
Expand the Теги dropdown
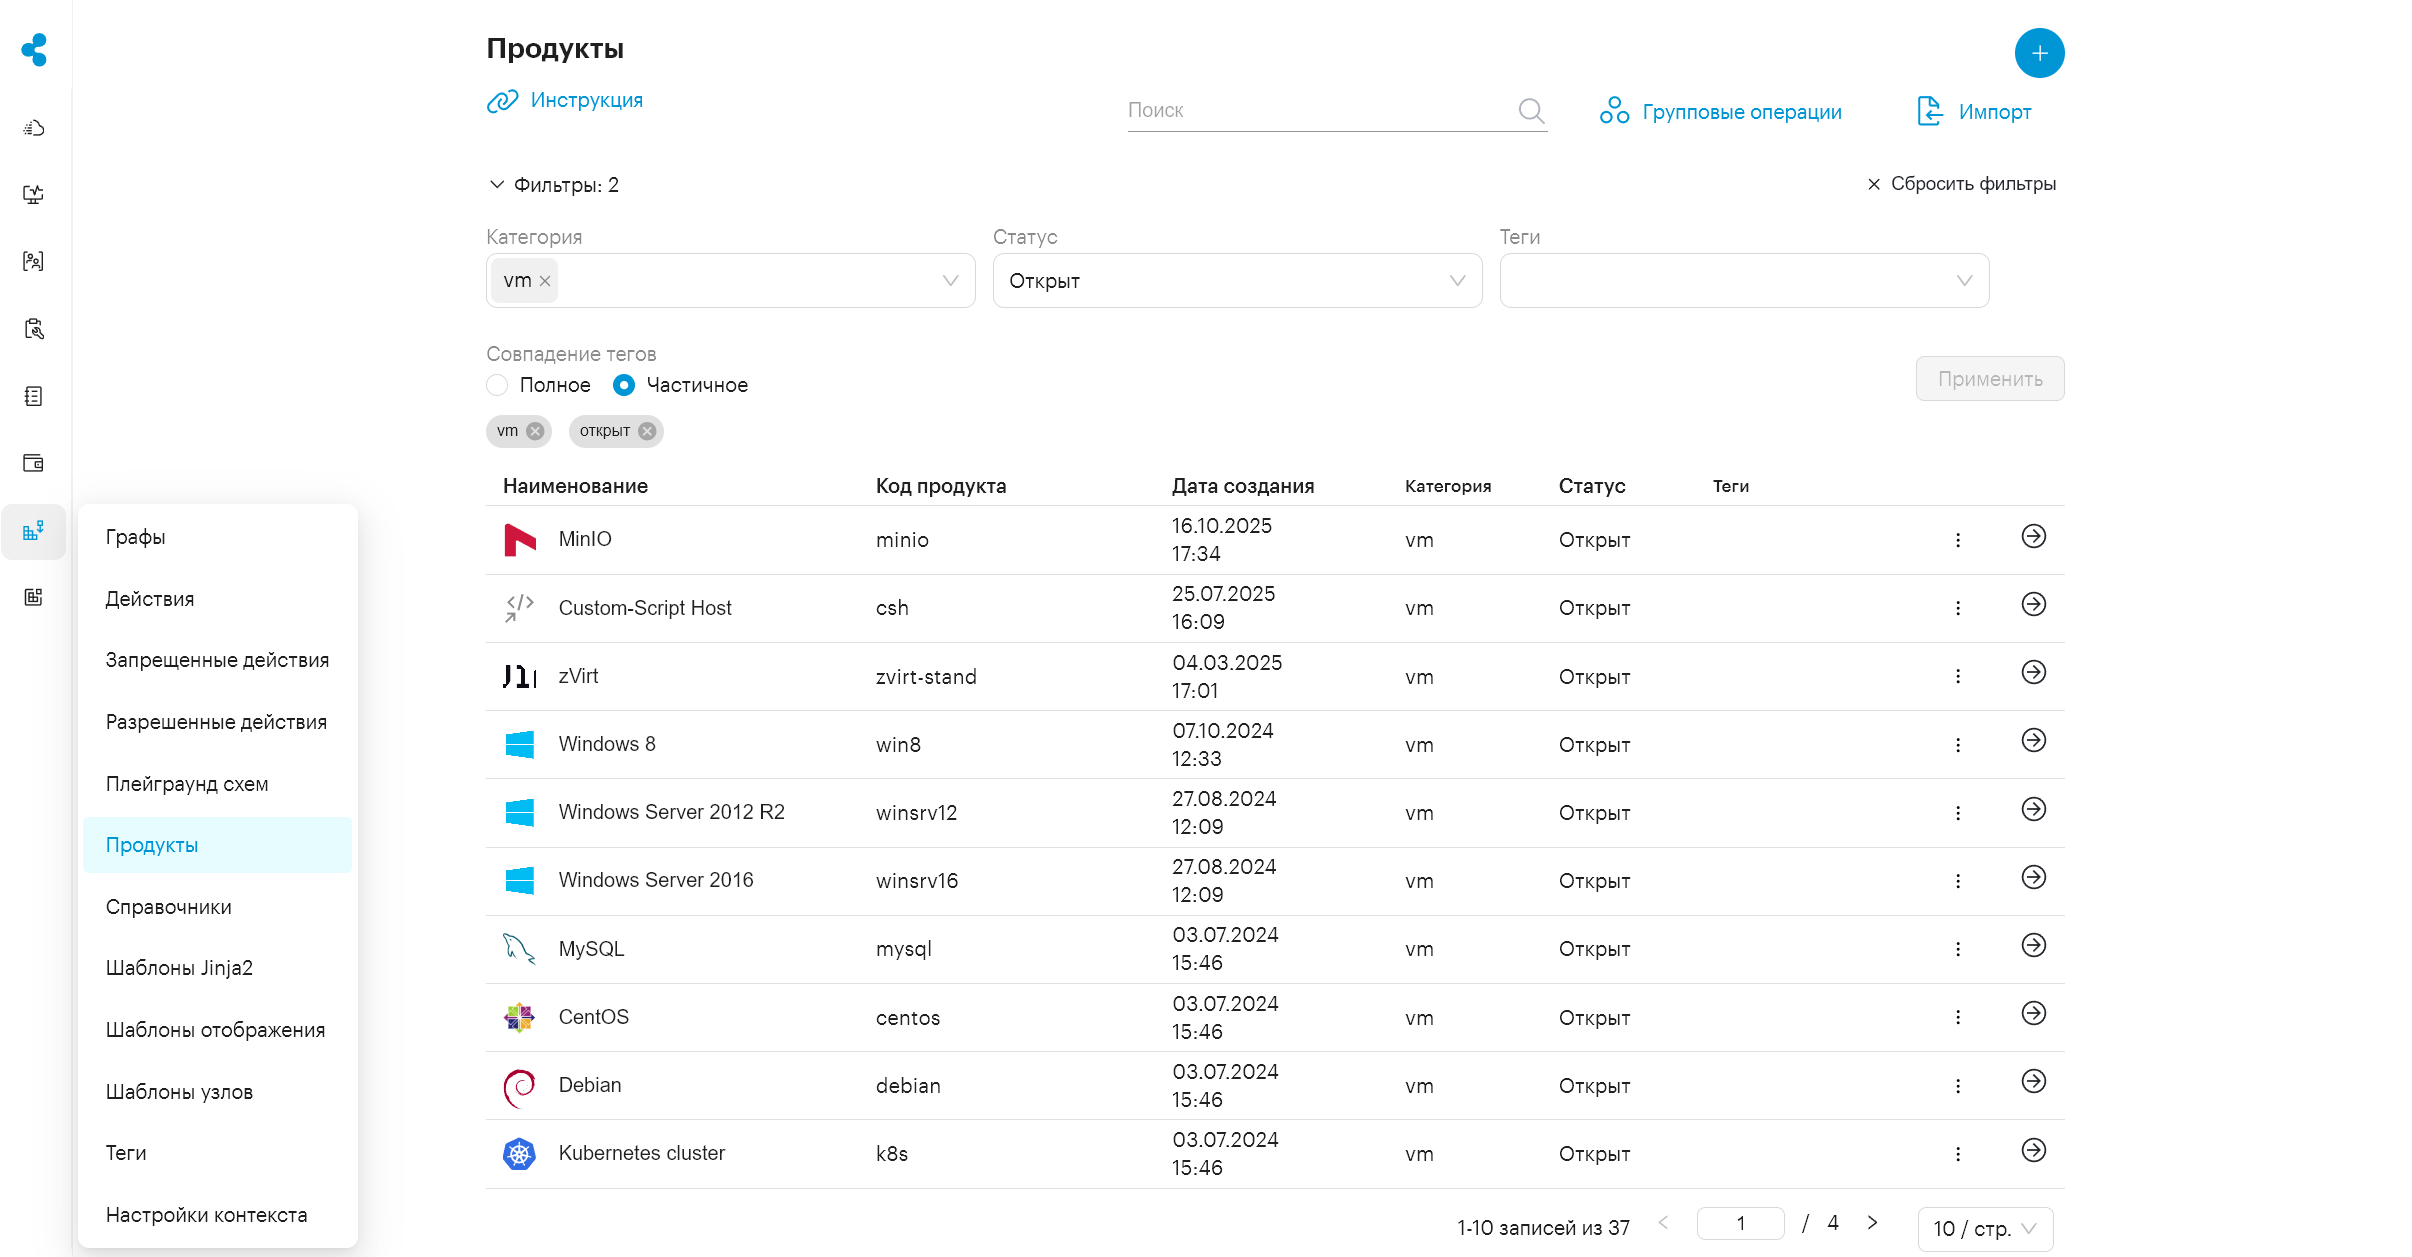pyautogui.click(x=1964, y=281)
